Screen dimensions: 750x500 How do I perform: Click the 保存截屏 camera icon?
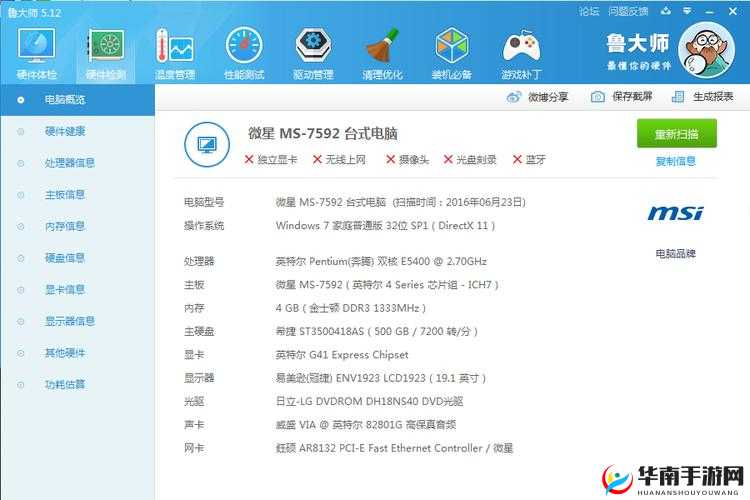(x=597, y=97)
